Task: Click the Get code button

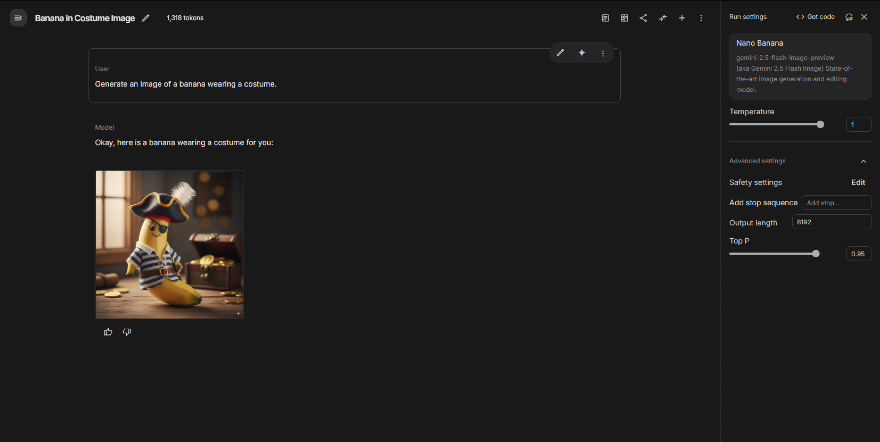Action: click(815, 17)
